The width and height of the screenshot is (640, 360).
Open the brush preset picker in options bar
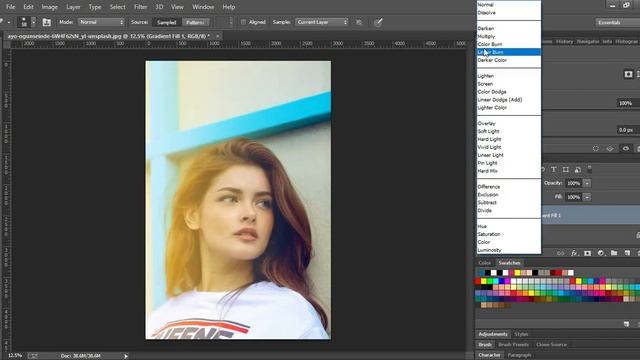24,22
